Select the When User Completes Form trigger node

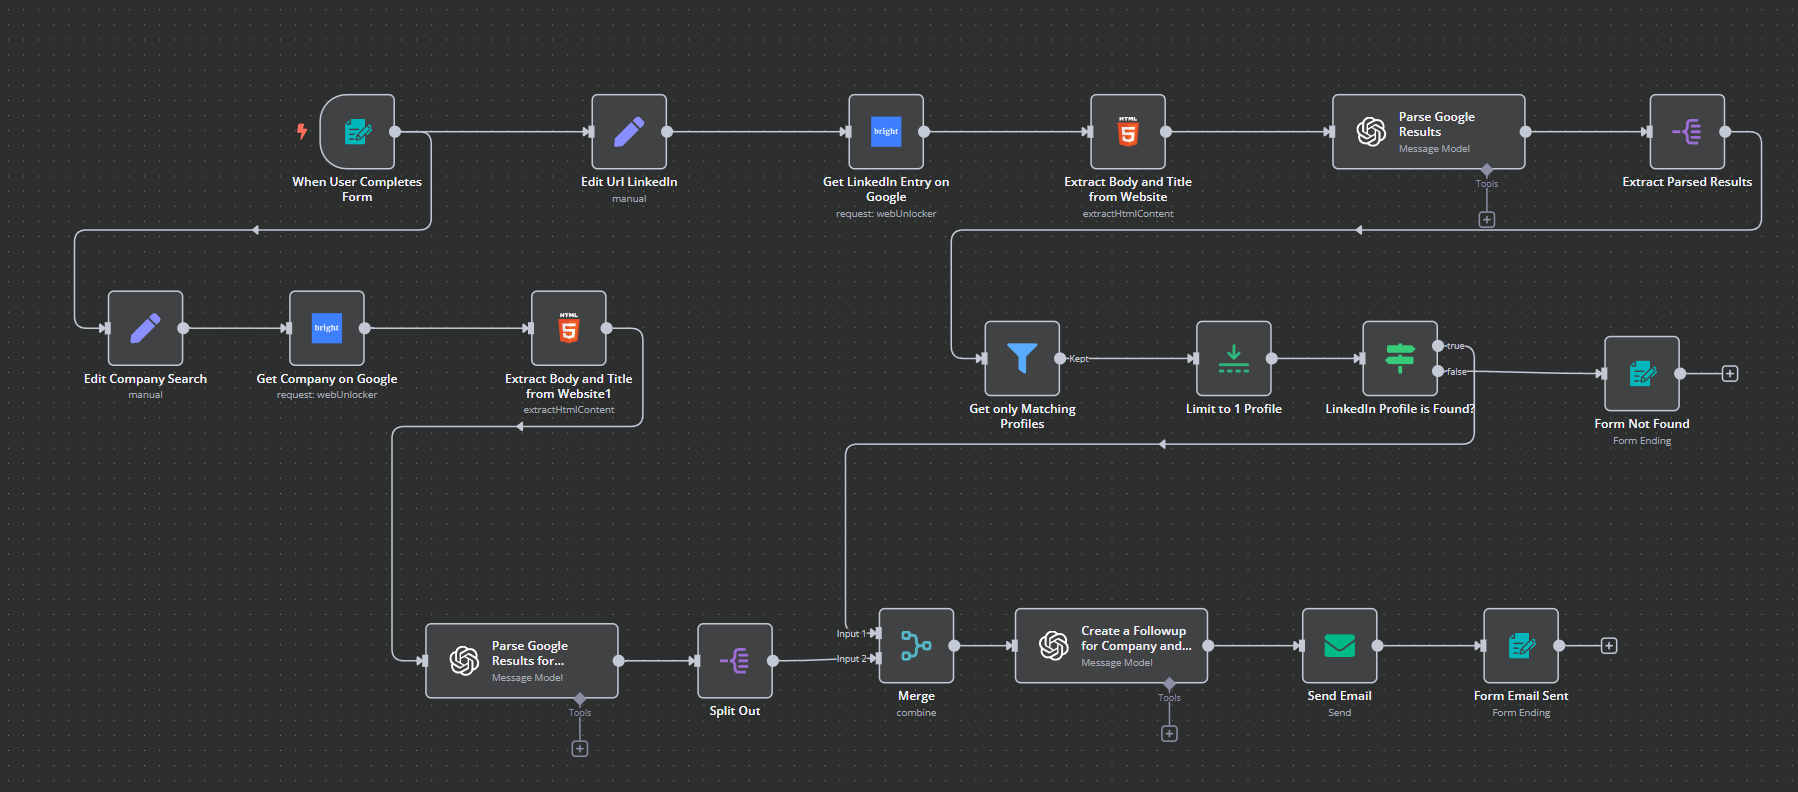click(x=357, y=132)
